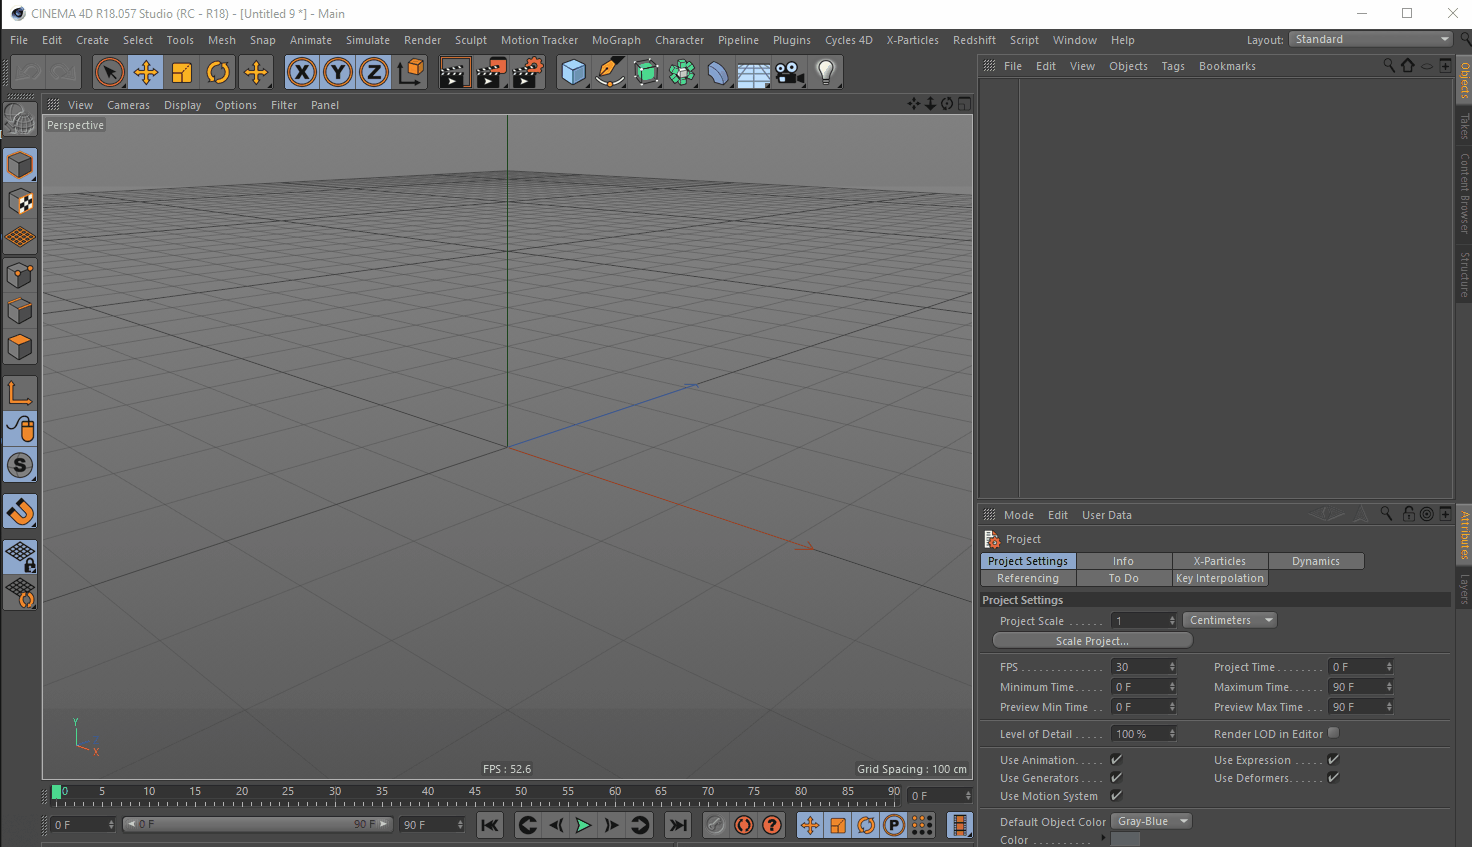Activate the Move tool
The width and height of the screenshot is (1472, 847).
click(x=146, y=72)
